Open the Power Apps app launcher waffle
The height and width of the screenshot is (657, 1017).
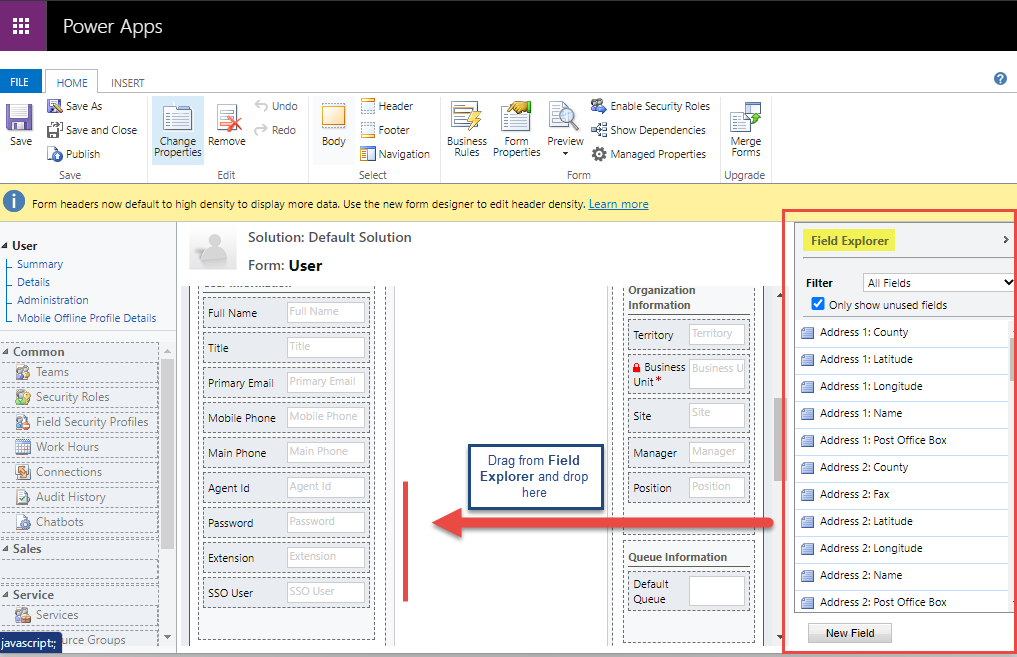(22, 26)
